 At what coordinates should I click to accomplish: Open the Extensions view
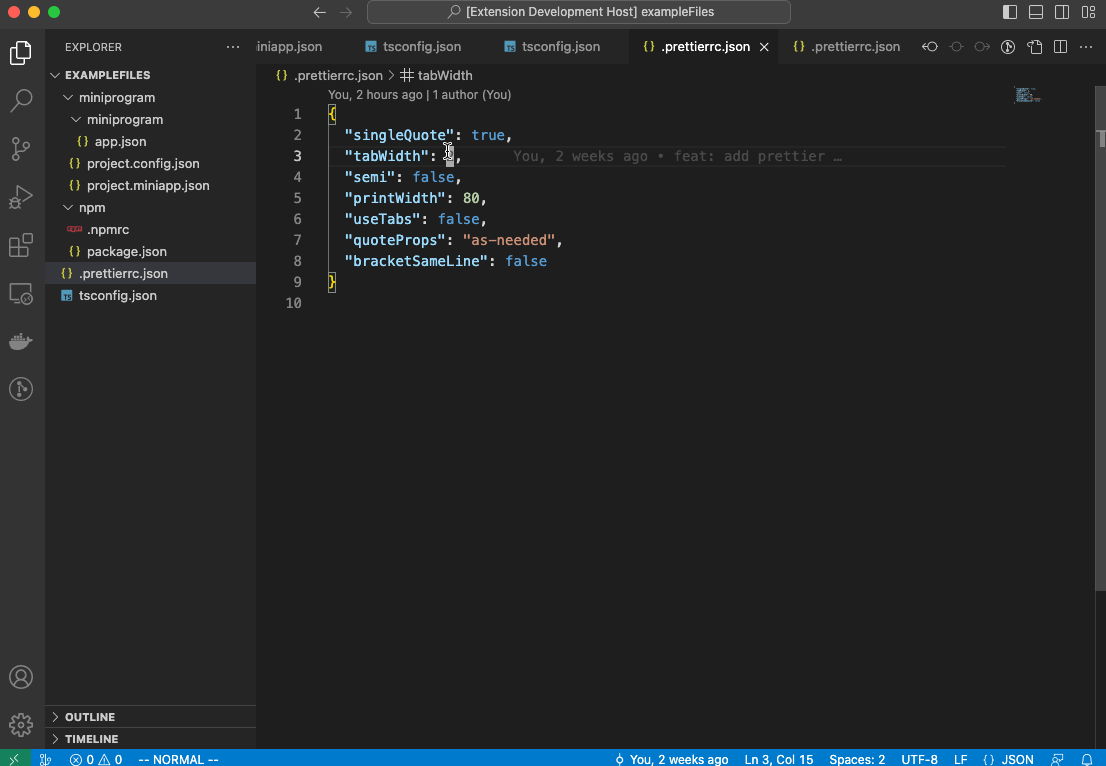pyautogui.click(x=21, y=245)
